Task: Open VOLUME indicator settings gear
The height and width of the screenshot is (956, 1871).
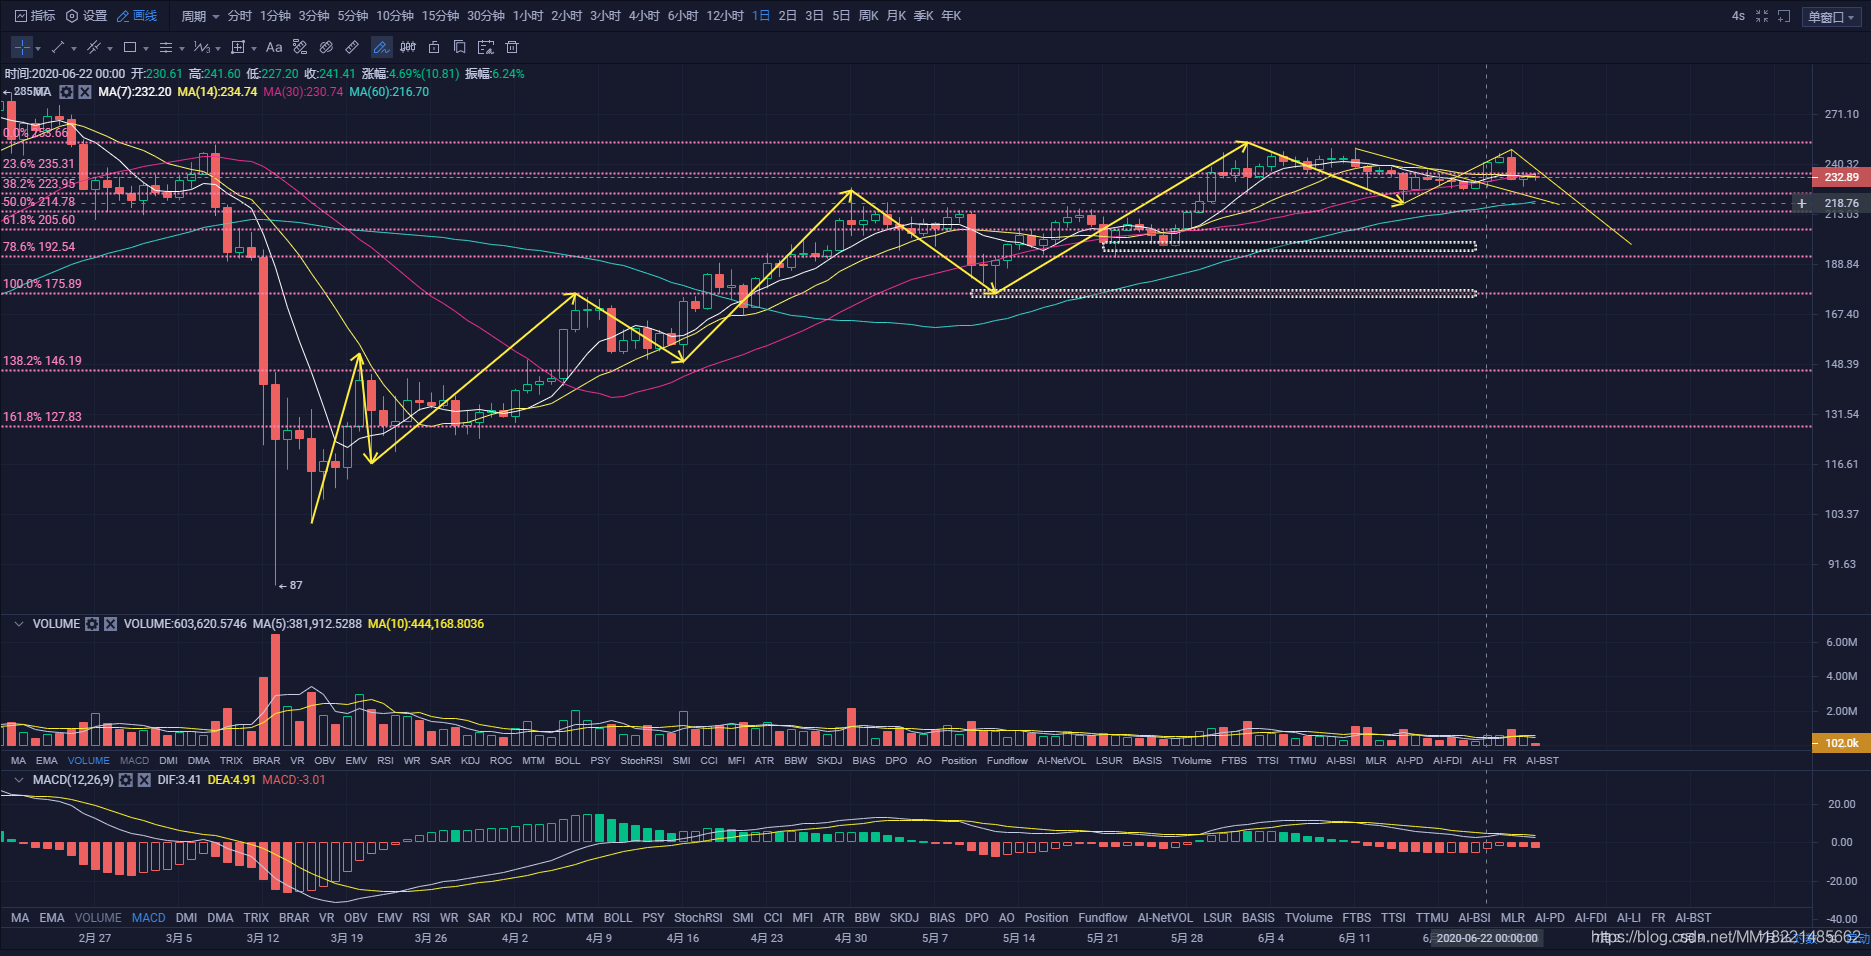Action: point(92,624)
